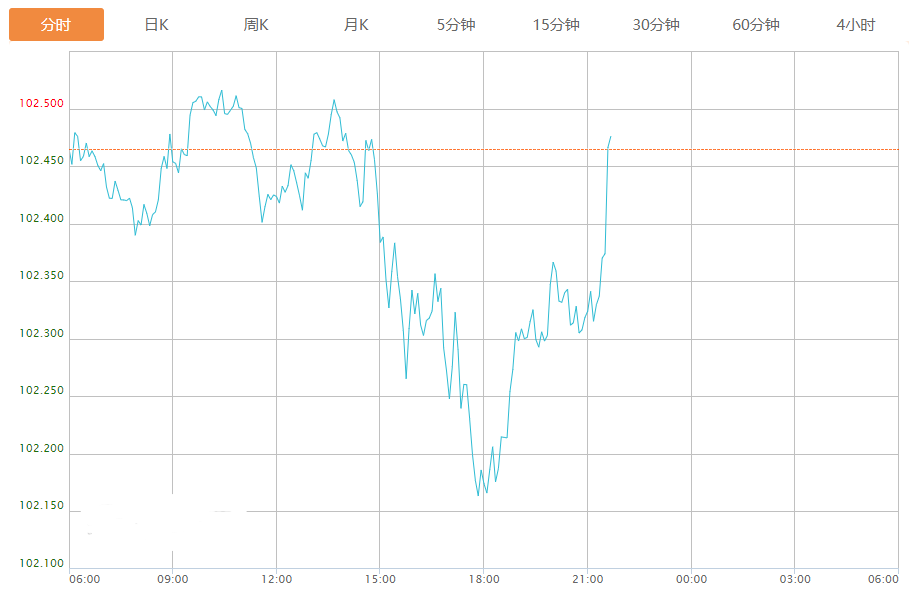915x590 pixels.
Task: Click the 102.100 price axis label
Action: (x=41, y=564)
